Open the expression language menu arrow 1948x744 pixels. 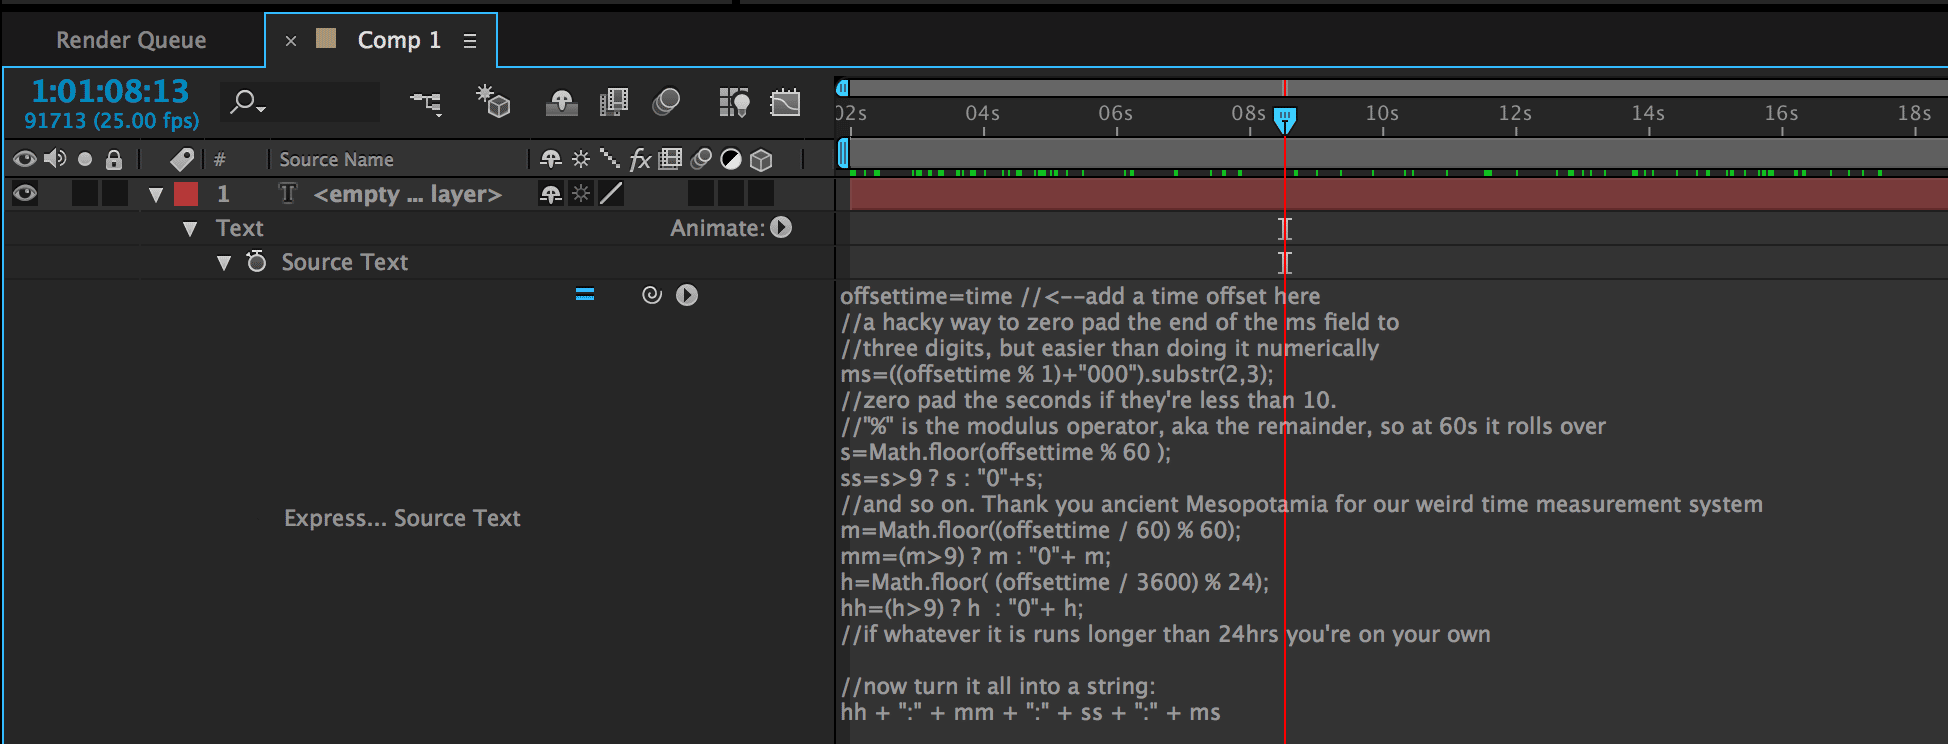tap(687, 295)
